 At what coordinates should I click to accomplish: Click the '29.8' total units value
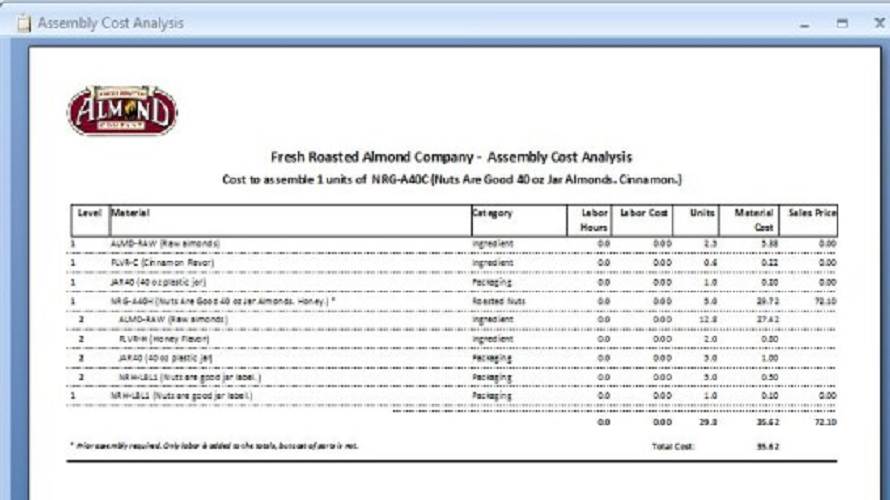tap(708, 422)
